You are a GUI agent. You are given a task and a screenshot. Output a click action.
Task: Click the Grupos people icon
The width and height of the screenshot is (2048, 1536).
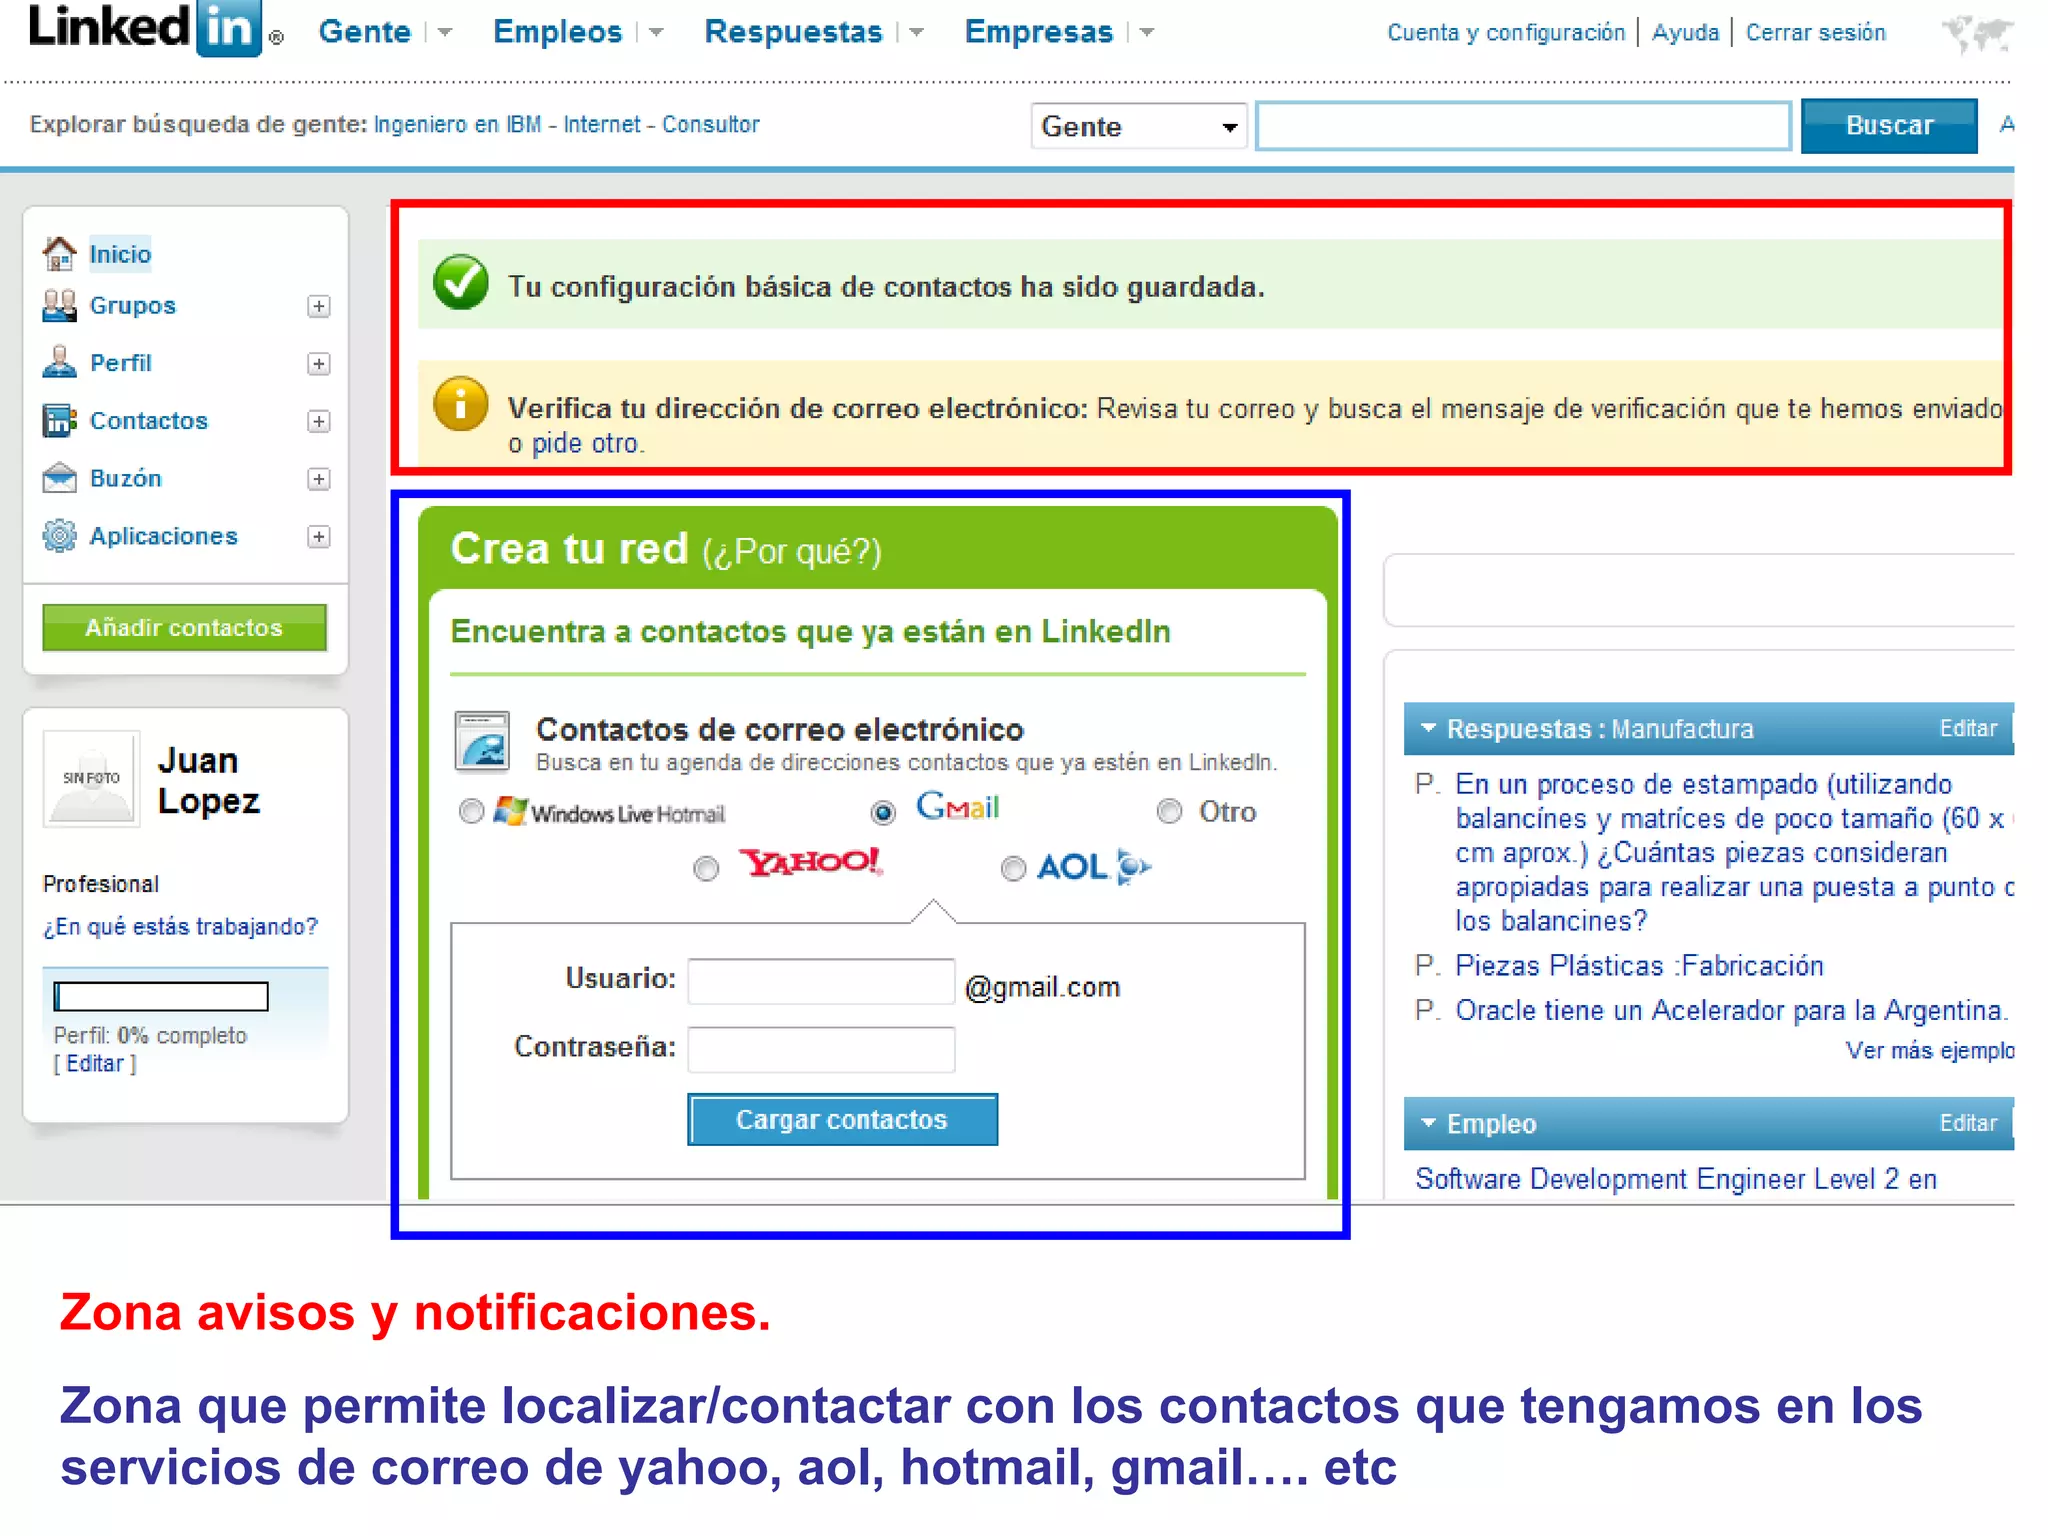59,305
